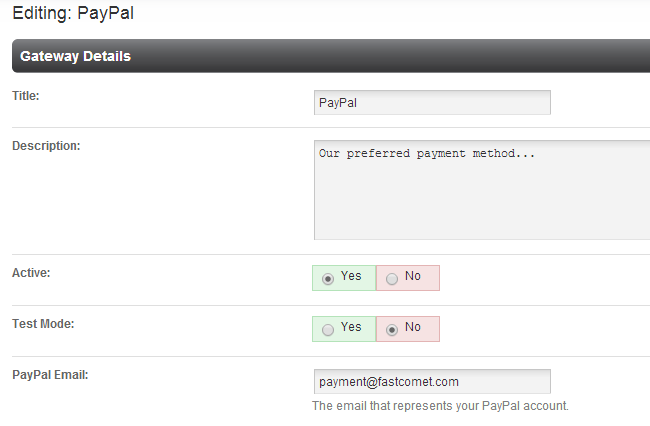Select the Active Yes radio button
Screen dimensions: 650x426
(x=328, y=279)
